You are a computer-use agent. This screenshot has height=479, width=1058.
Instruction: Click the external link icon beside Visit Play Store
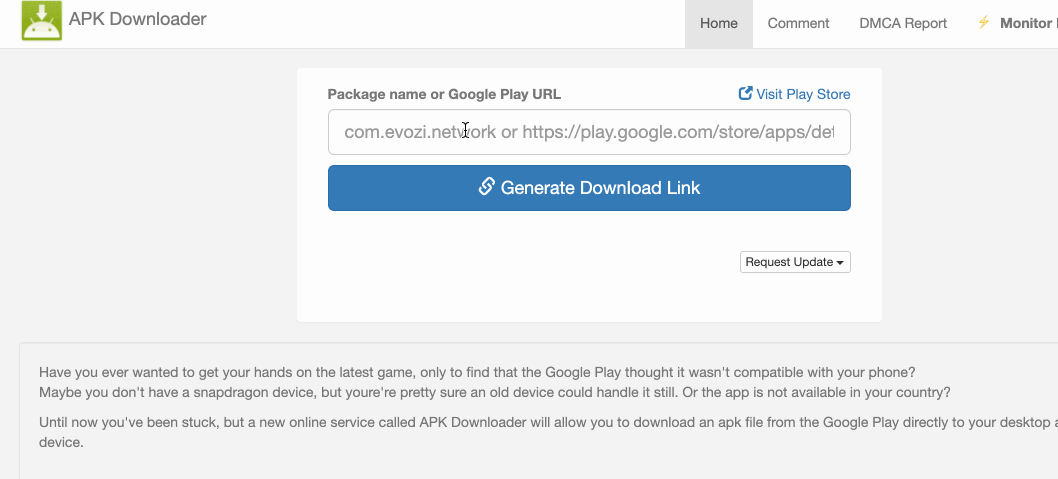746,93
